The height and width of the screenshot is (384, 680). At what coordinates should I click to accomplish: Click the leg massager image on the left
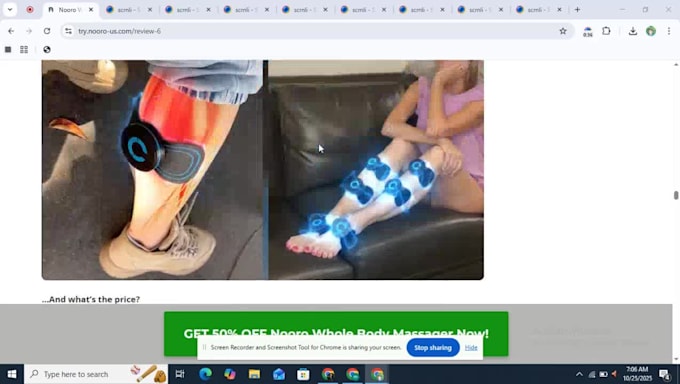(153, 170)
